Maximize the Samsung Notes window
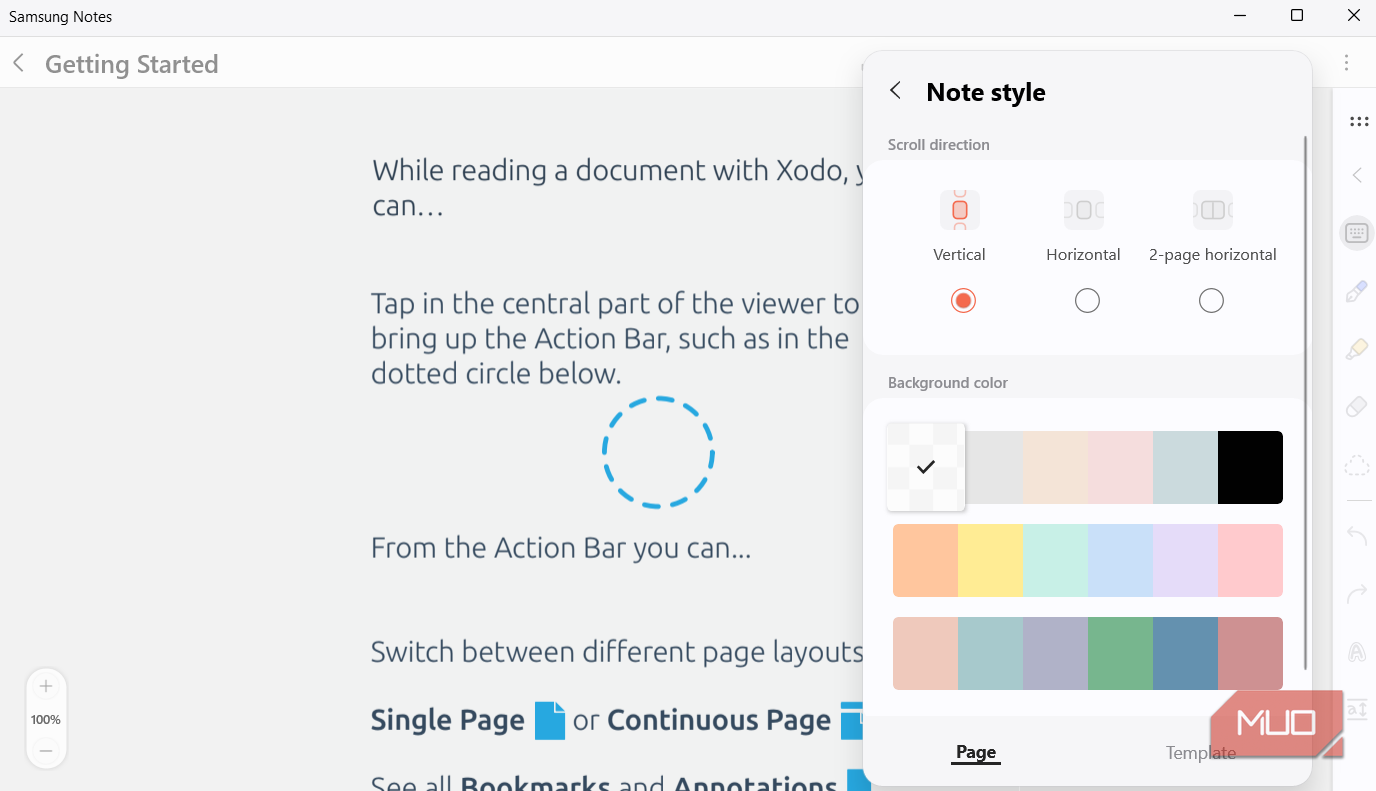The image size is (1376, 791). [x=1297, y=15]
